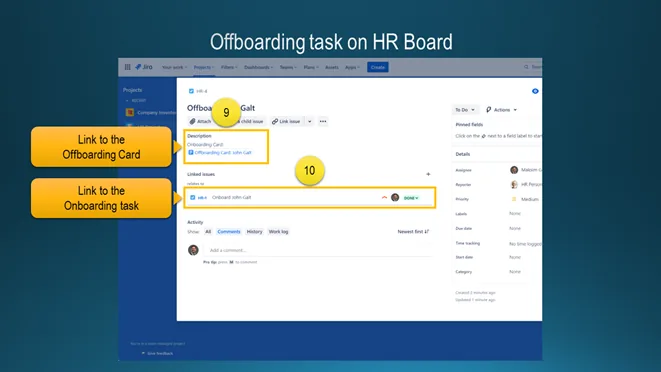Screen dimensions: 661x372
Task: Show All activity
Action: (208, 232)
